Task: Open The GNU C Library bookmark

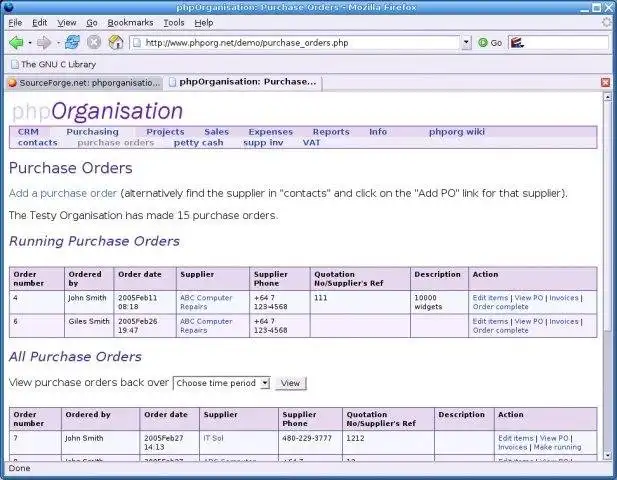Action: pos(54,64)
